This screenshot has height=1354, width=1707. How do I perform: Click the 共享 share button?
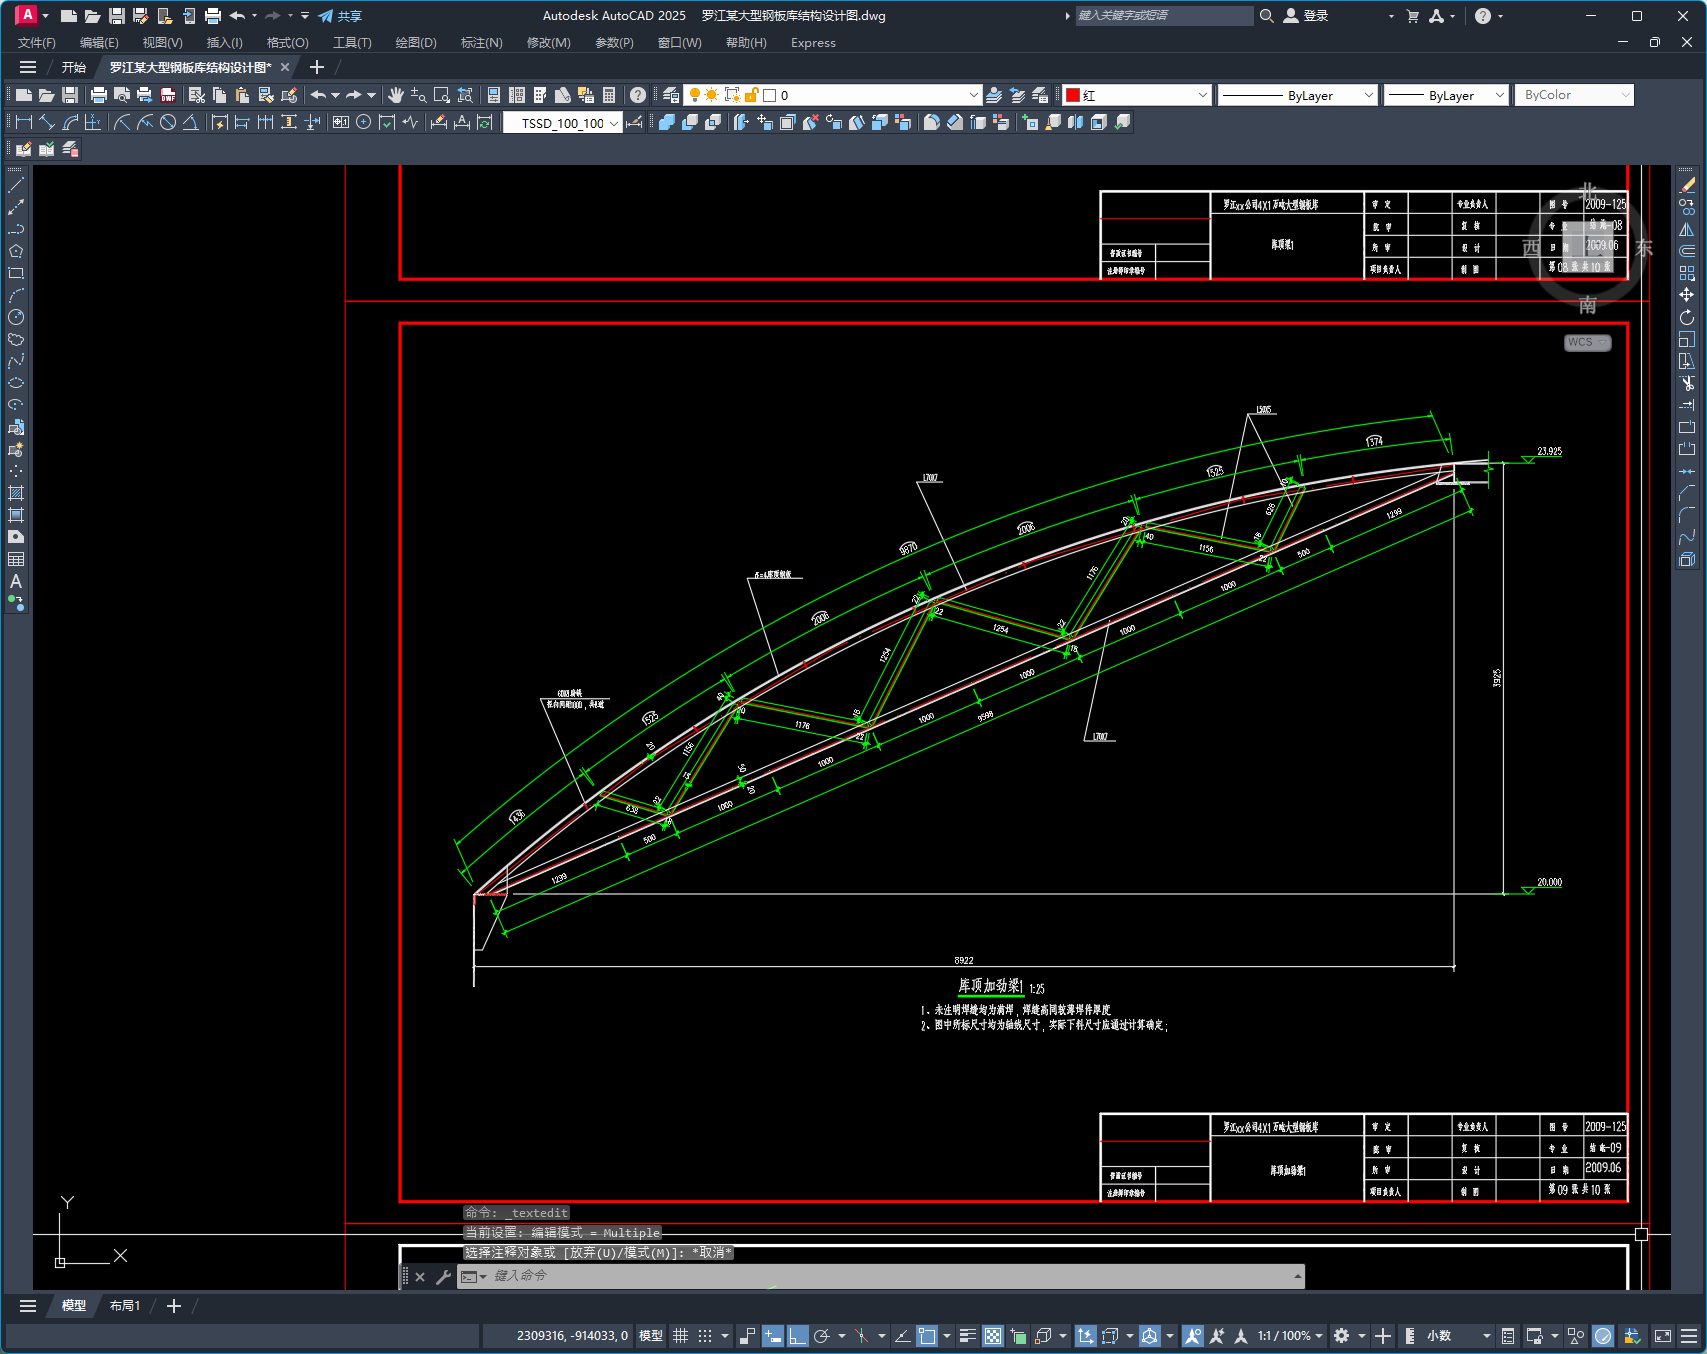click(x=340, y=16)
